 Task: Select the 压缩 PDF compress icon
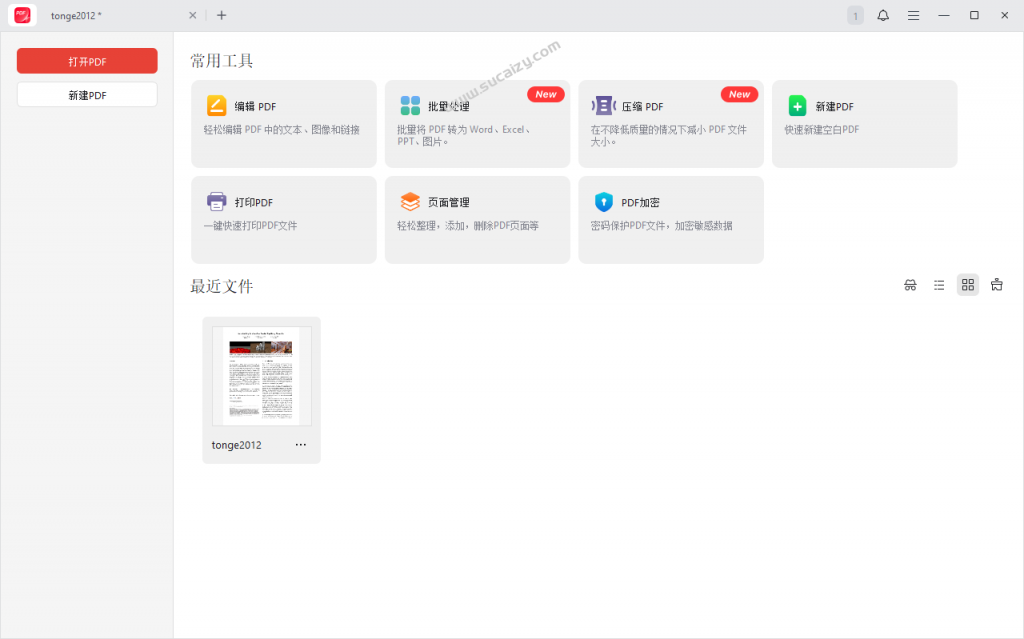click(x=604, y=106)
